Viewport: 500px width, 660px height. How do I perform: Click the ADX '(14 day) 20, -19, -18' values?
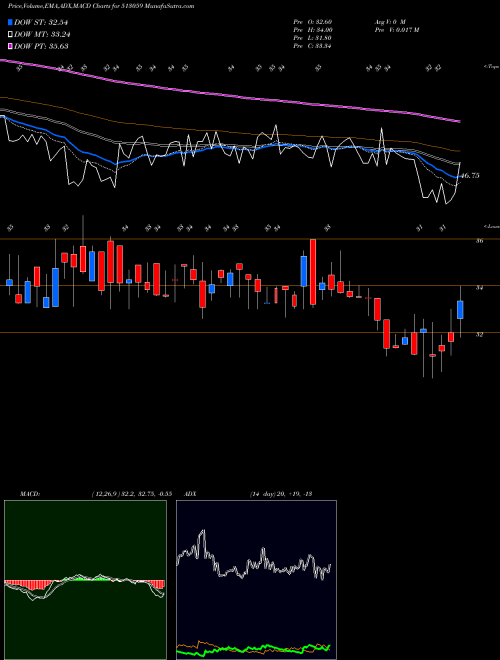(280, 494)
